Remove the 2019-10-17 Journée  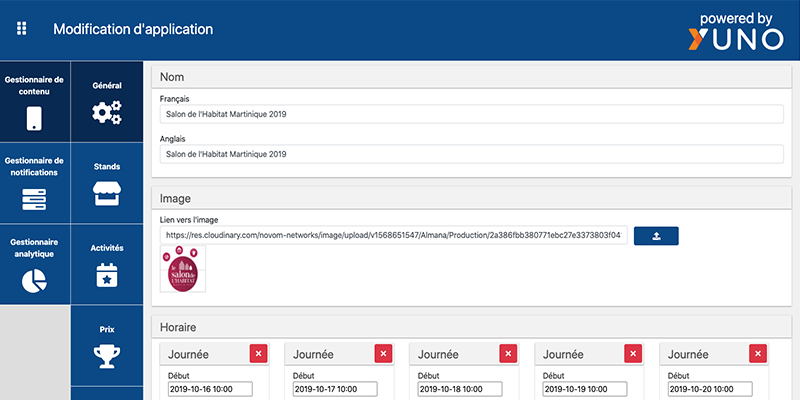coord(383,354)
